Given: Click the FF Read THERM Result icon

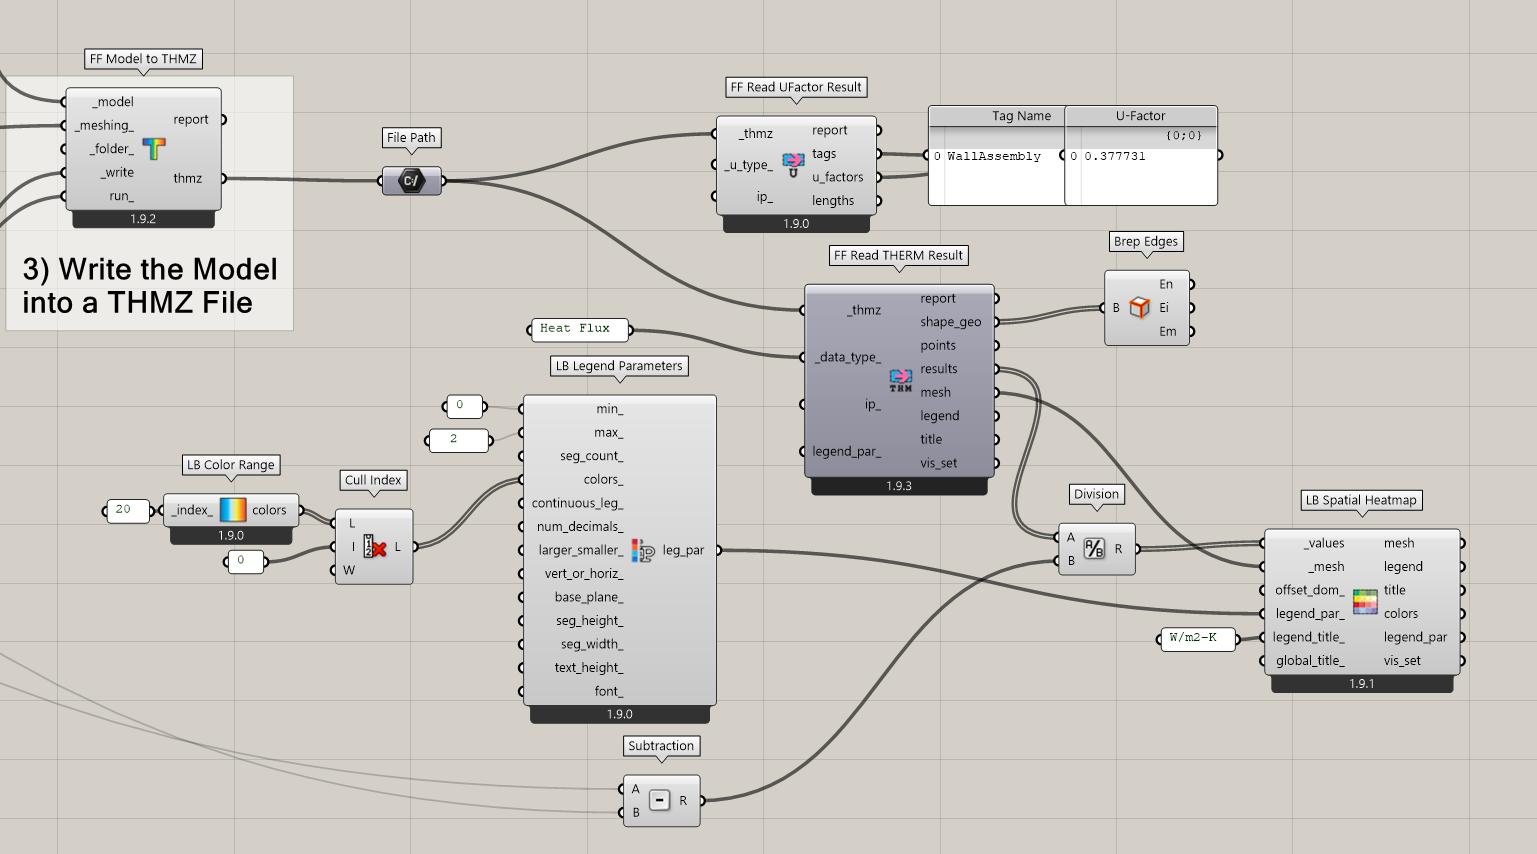Looking at the screenshot, I should (900, 380).
